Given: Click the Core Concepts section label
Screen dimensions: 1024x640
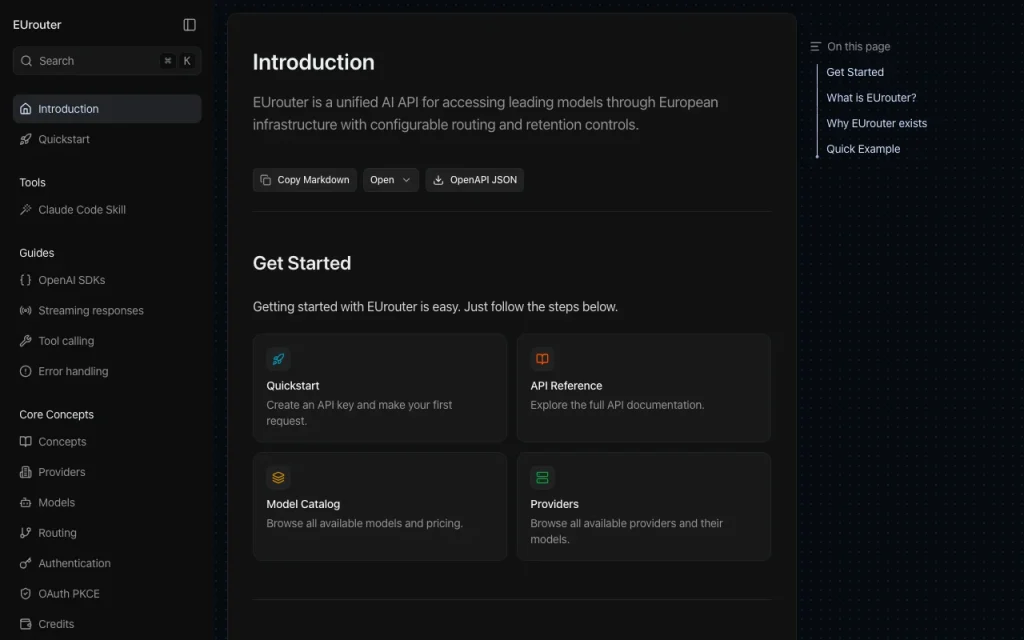Looking at the screenshot, I should pyautogui.click(x=56, y=415).
